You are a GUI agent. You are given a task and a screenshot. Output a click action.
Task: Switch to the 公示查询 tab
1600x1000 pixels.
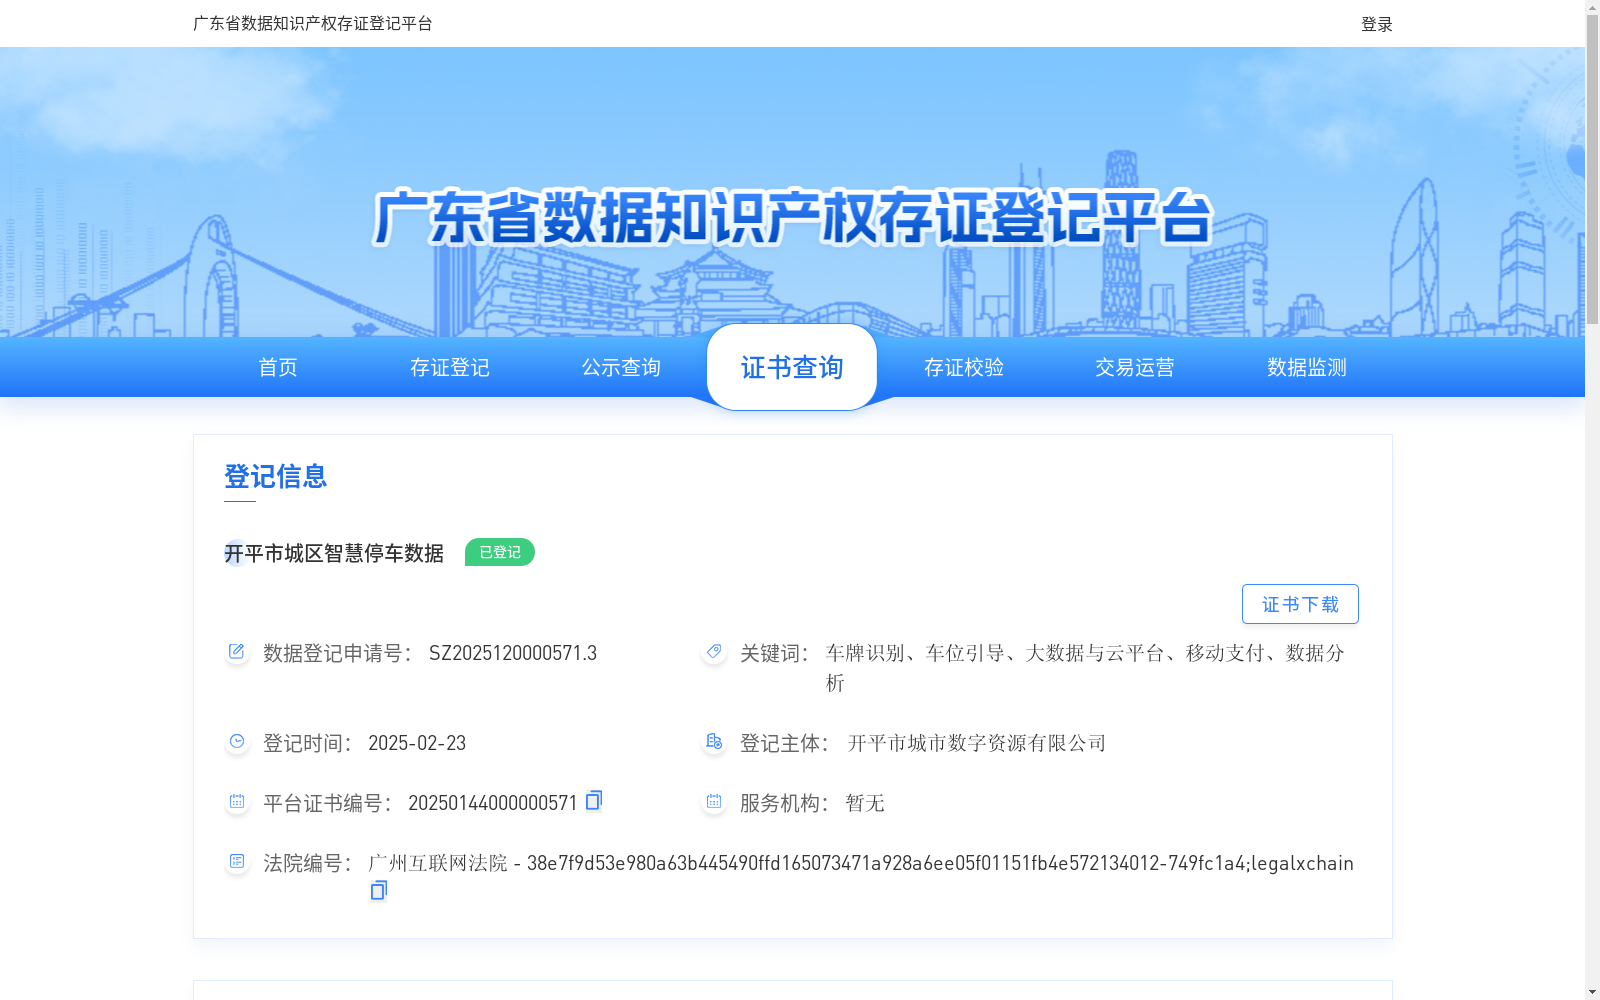[x=621, y=367]
